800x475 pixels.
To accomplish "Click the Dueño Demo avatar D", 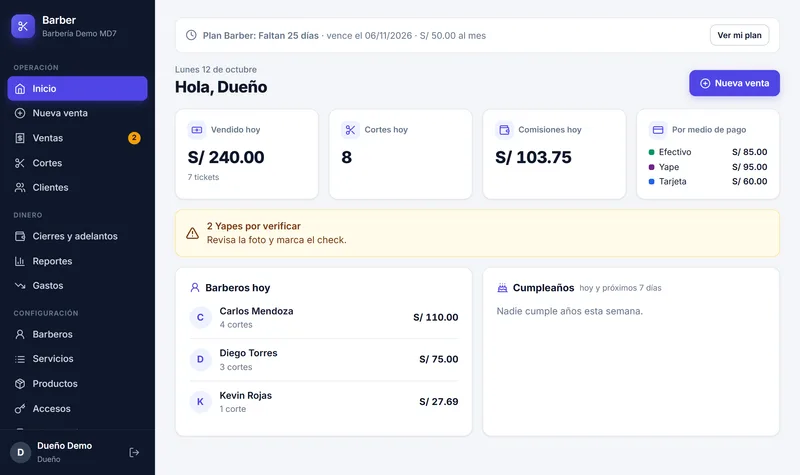I will coord(21,453).
